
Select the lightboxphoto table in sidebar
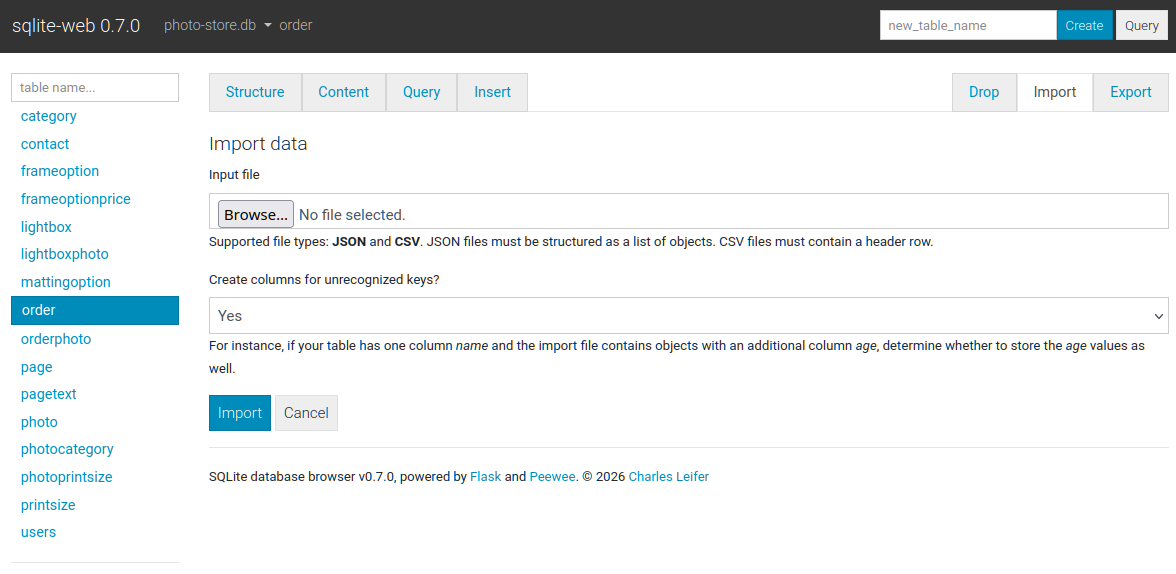tap(65, 254)
